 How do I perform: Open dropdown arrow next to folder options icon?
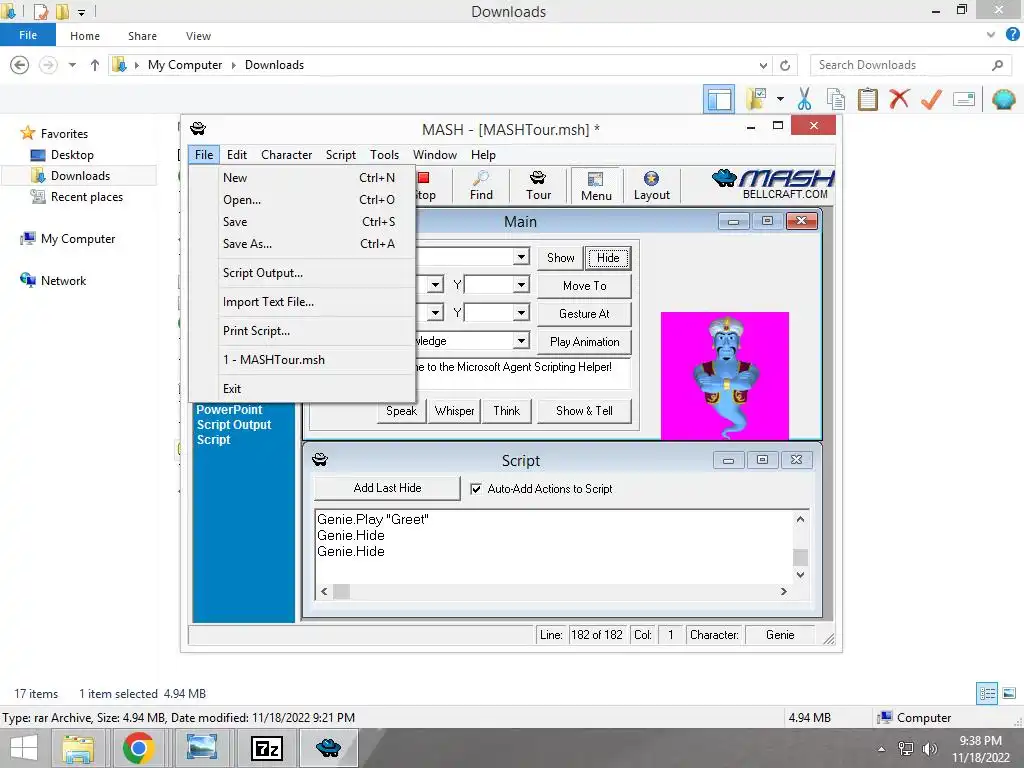point(780,99)
